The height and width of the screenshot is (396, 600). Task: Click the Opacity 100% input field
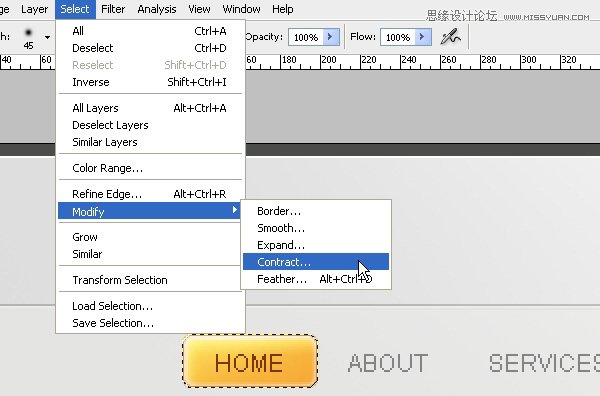tap(306, 37)
